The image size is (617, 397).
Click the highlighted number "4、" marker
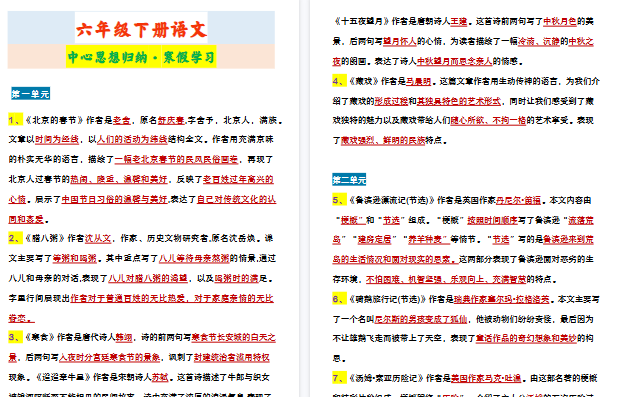pos(339,81)
